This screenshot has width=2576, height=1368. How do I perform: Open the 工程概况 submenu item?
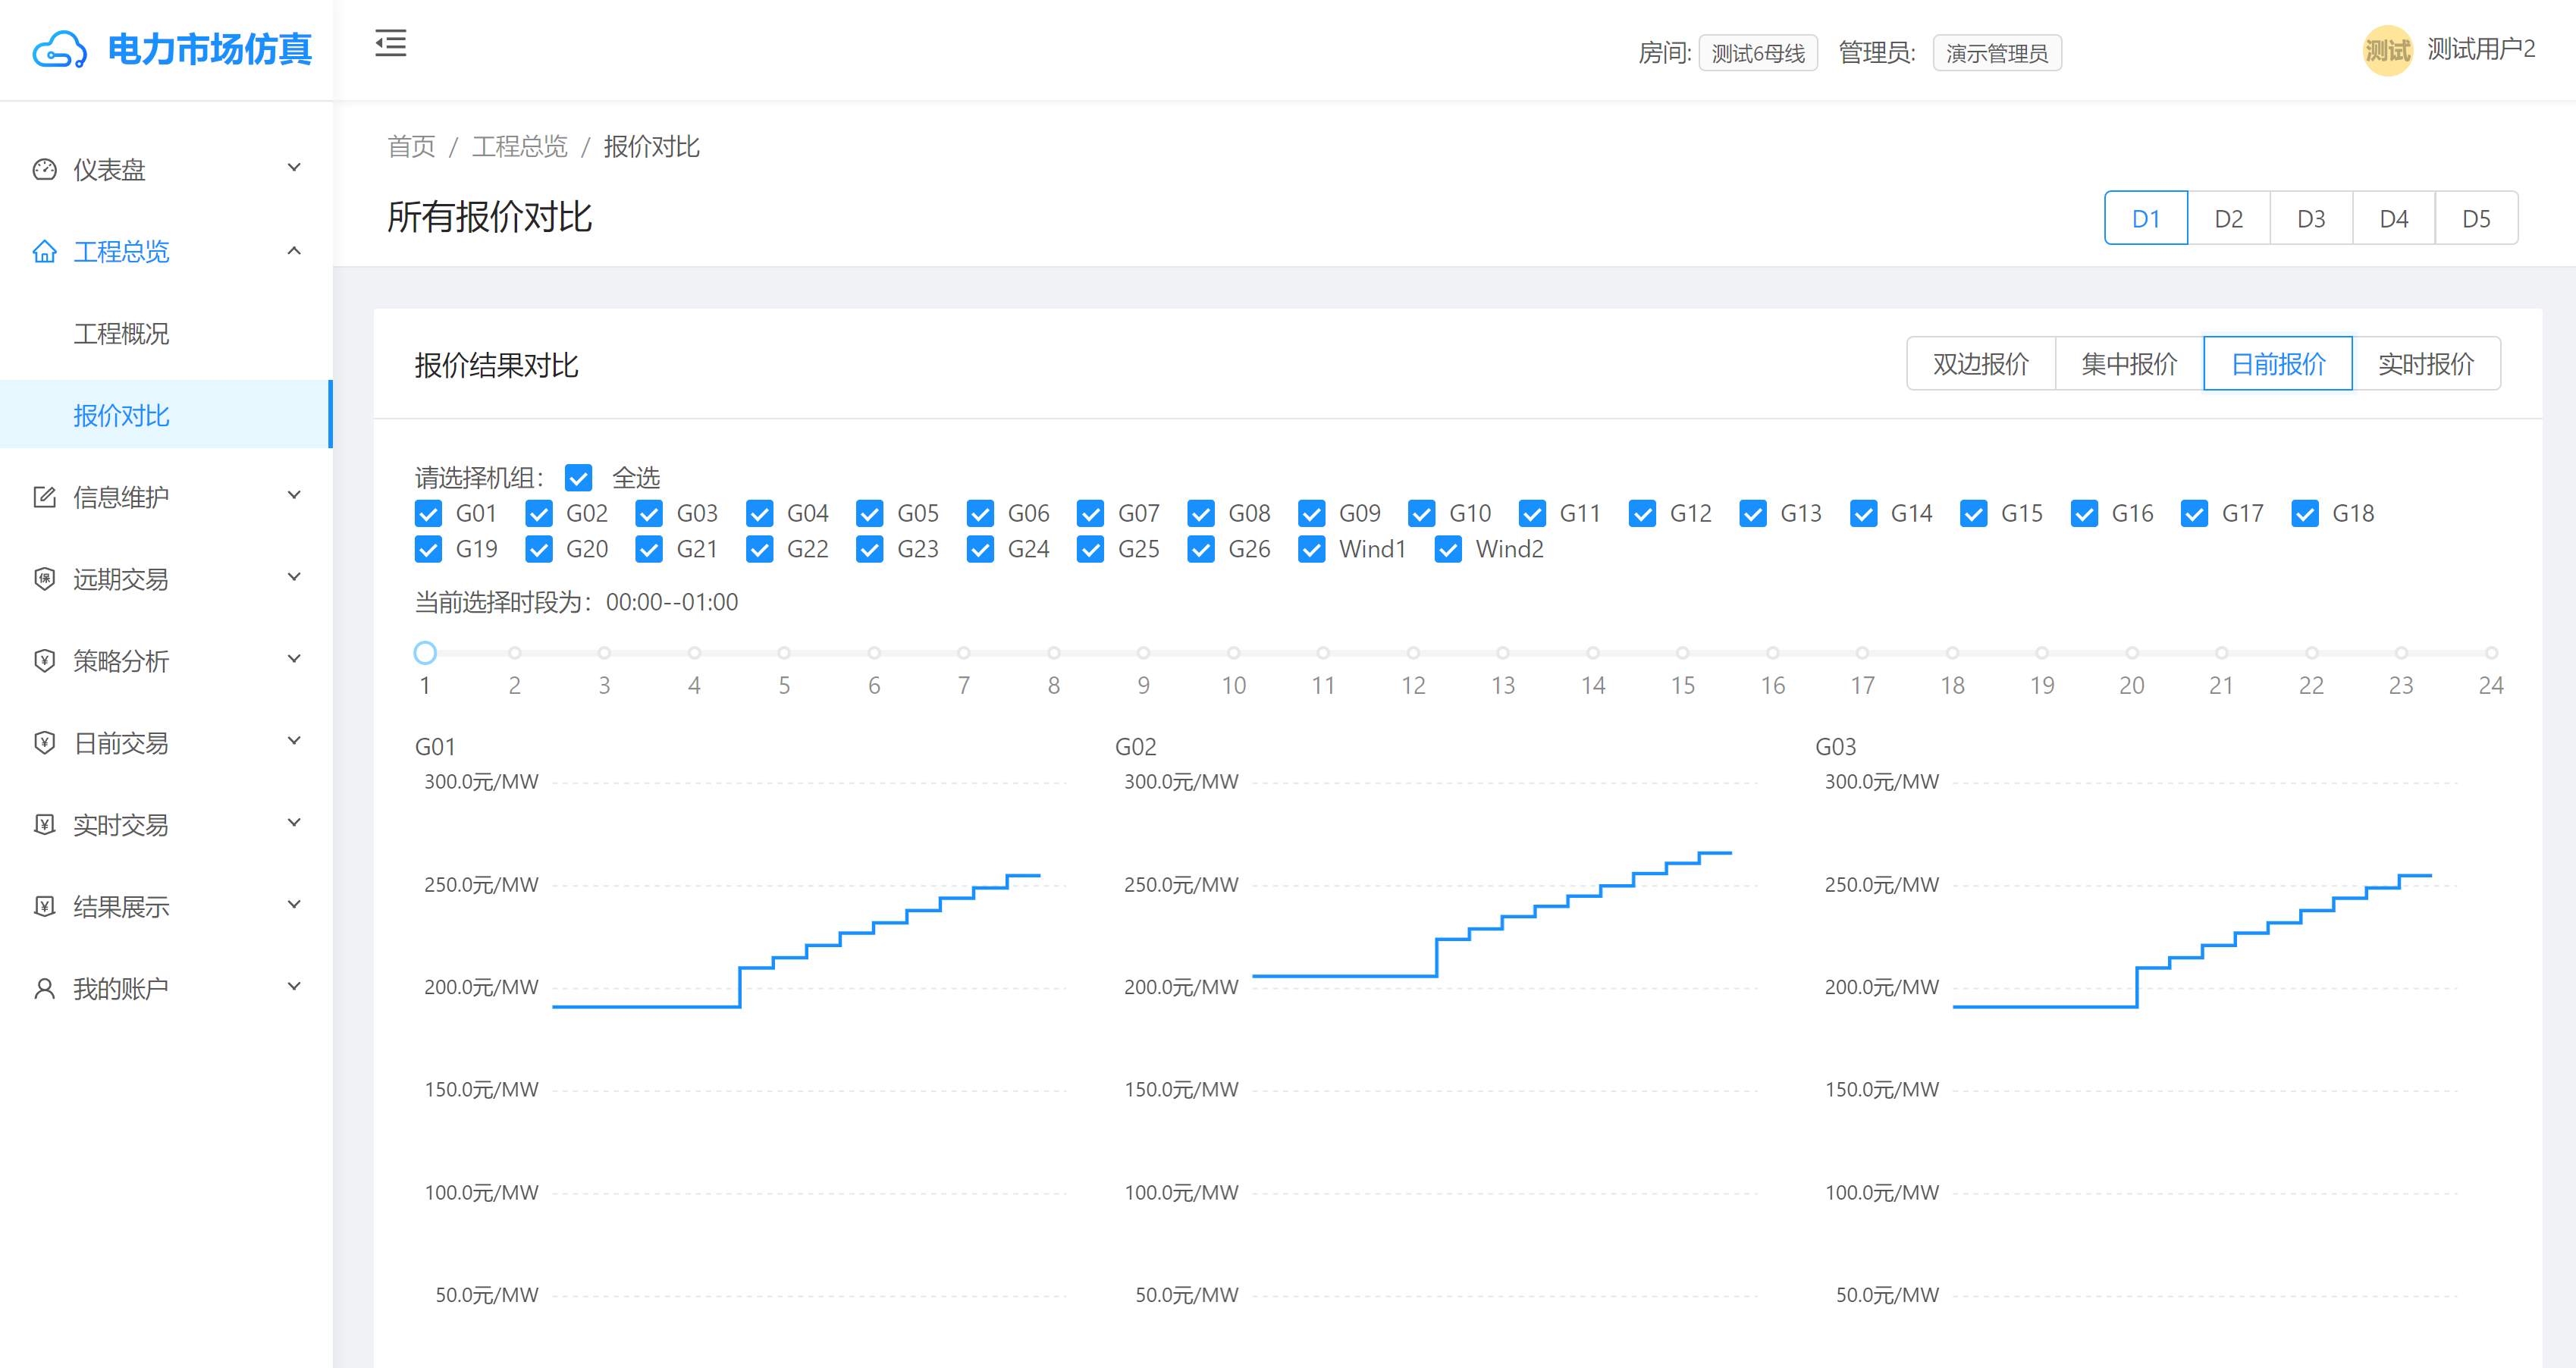click(166, 333)
